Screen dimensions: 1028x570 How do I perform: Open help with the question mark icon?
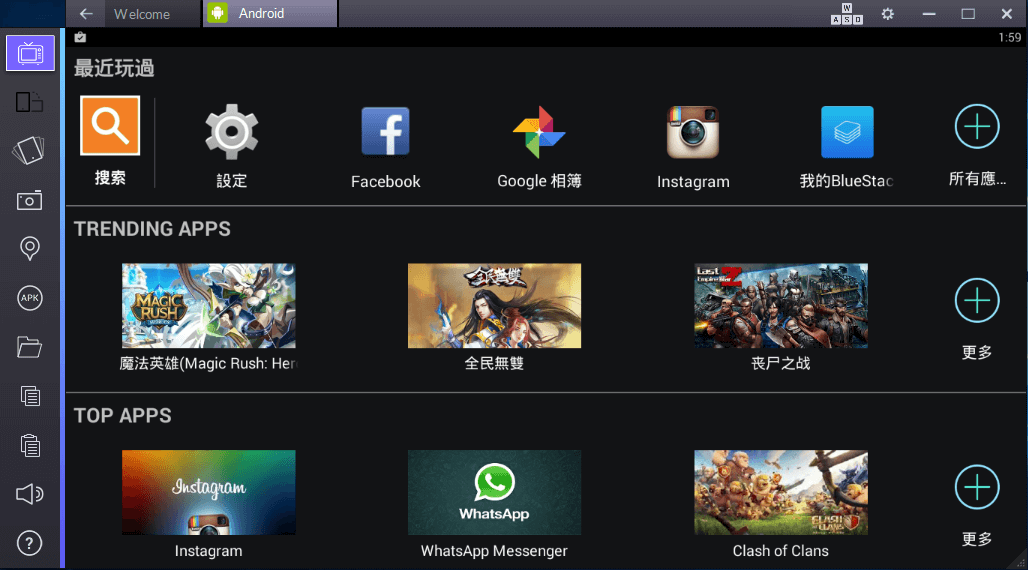point(30,543)
